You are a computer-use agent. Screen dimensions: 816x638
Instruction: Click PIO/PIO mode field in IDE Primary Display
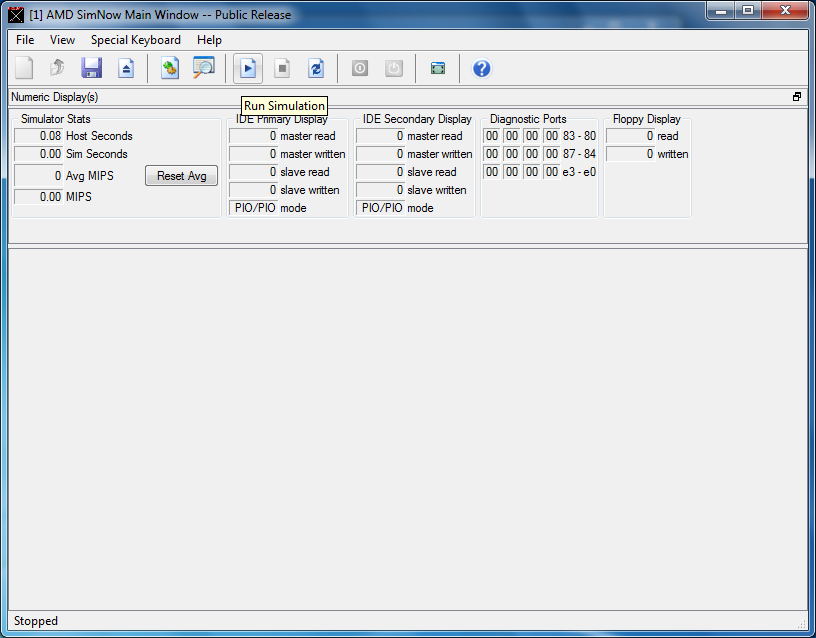click(x=254, y=208)
